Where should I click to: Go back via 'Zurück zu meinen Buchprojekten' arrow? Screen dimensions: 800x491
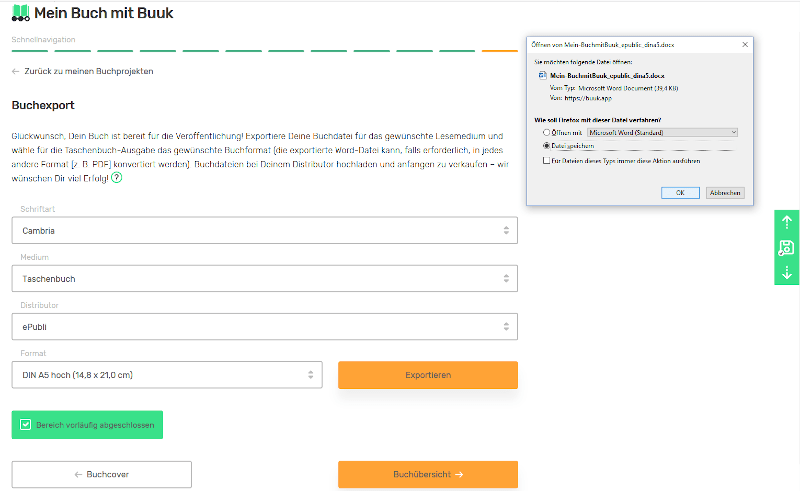pos(16,71)
